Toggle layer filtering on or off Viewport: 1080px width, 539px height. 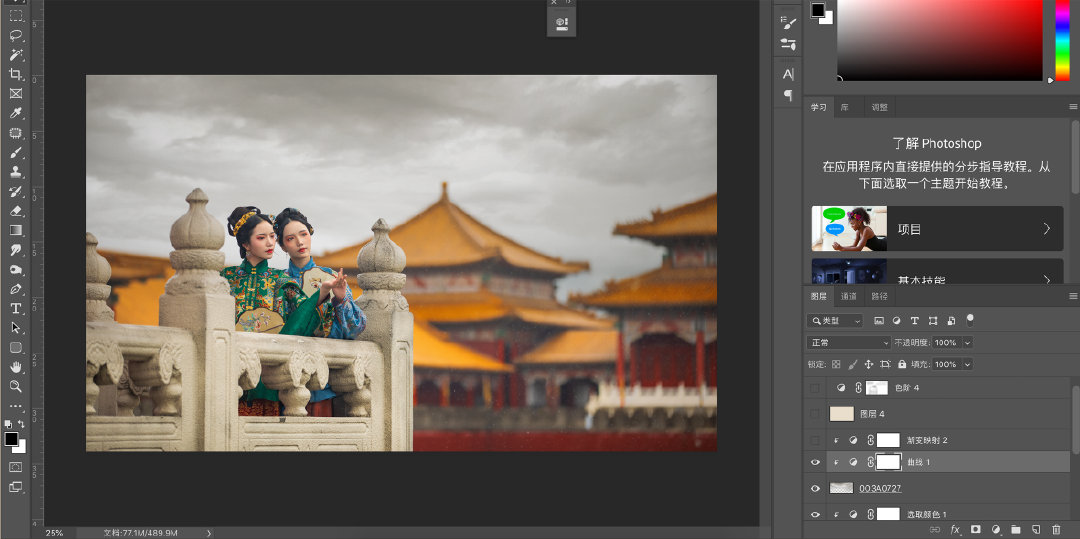click(970, 319)
